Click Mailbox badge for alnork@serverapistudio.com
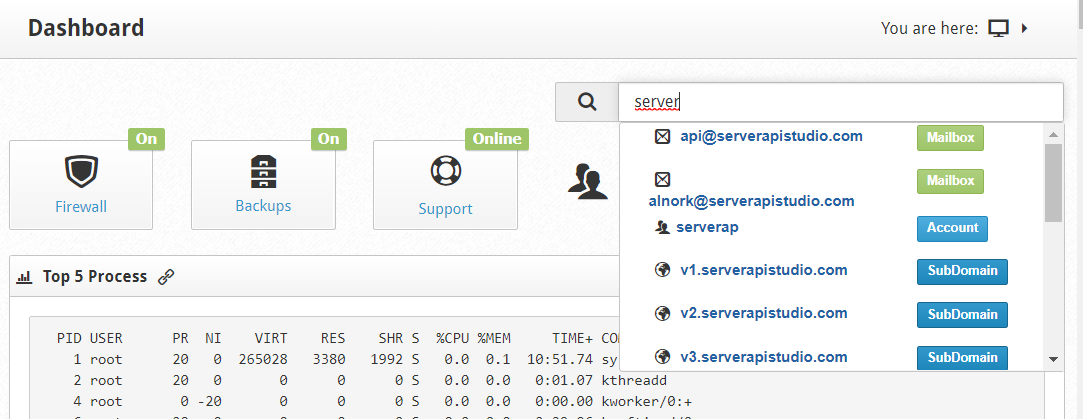The width and height of the screenshot is (1083, 419). point(950,181)
